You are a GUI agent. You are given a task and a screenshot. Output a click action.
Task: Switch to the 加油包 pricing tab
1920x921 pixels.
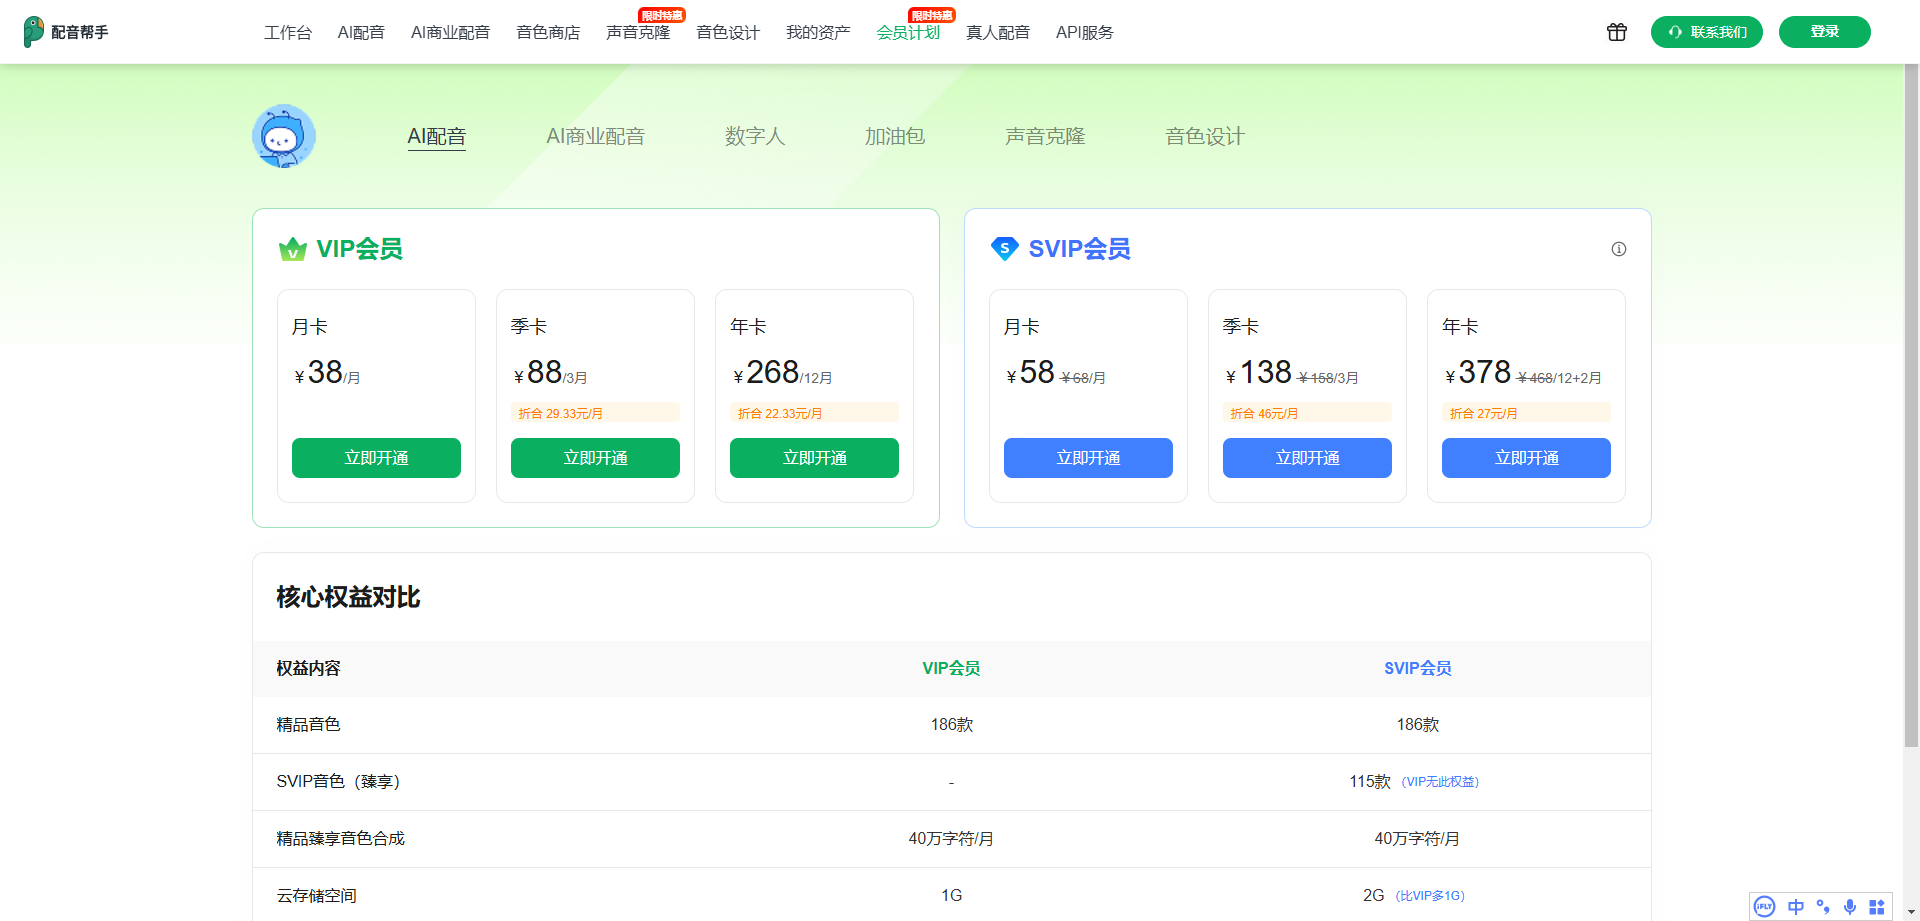point(894,136)
